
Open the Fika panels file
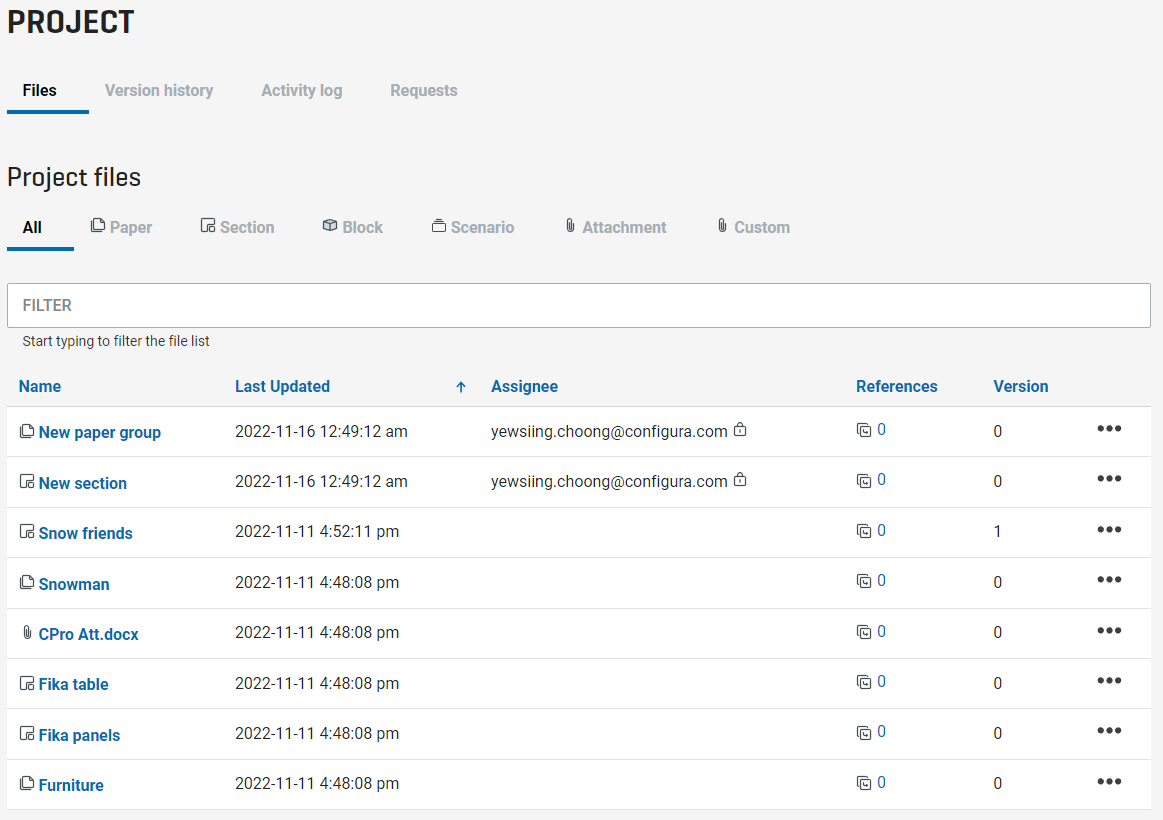point(79,735)
